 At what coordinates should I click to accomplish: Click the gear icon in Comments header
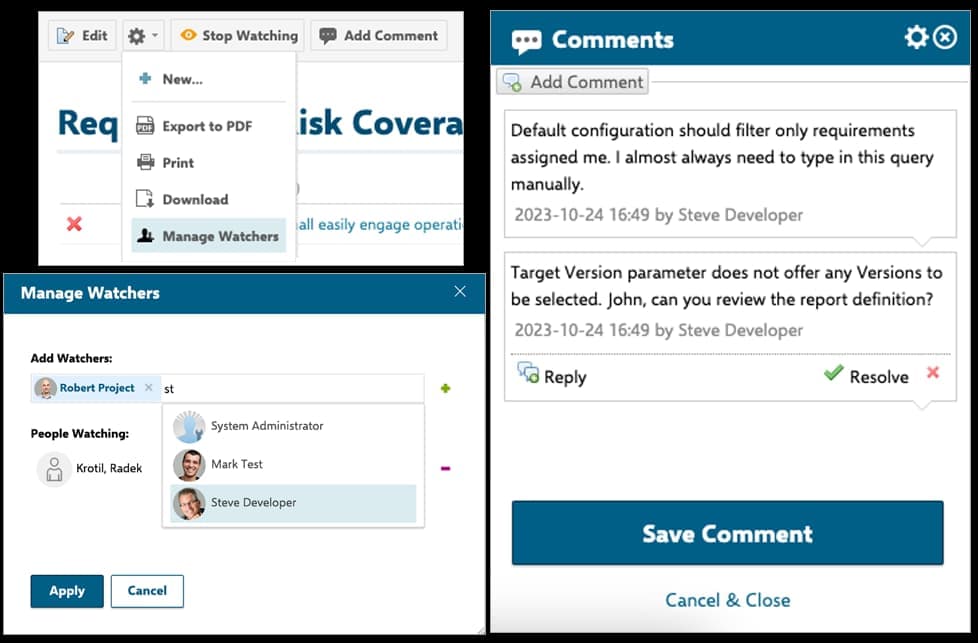[x=916, y=38]
